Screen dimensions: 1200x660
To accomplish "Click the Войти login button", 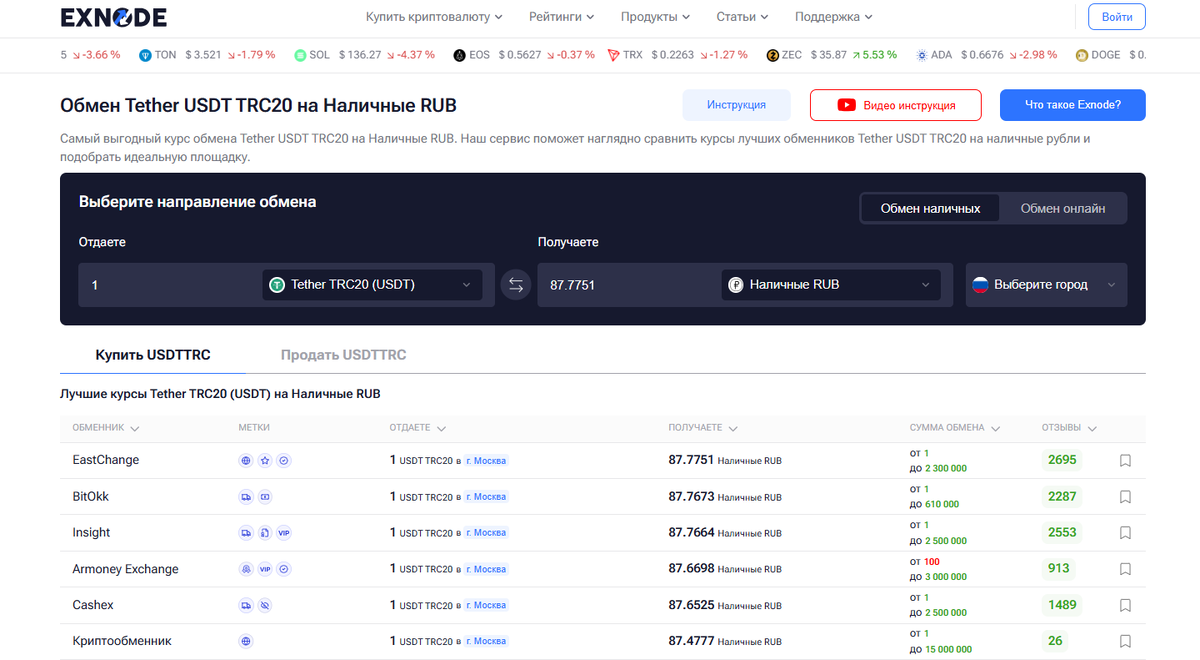I will [1117, 17].
